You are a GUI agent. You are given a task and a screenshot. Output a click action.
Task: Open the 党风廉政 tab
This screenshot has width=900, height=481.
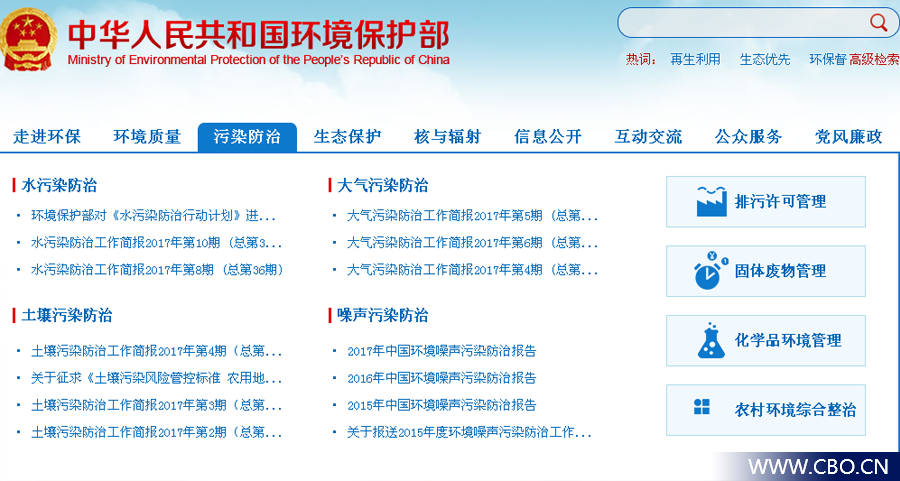click(x=848, y=137)
